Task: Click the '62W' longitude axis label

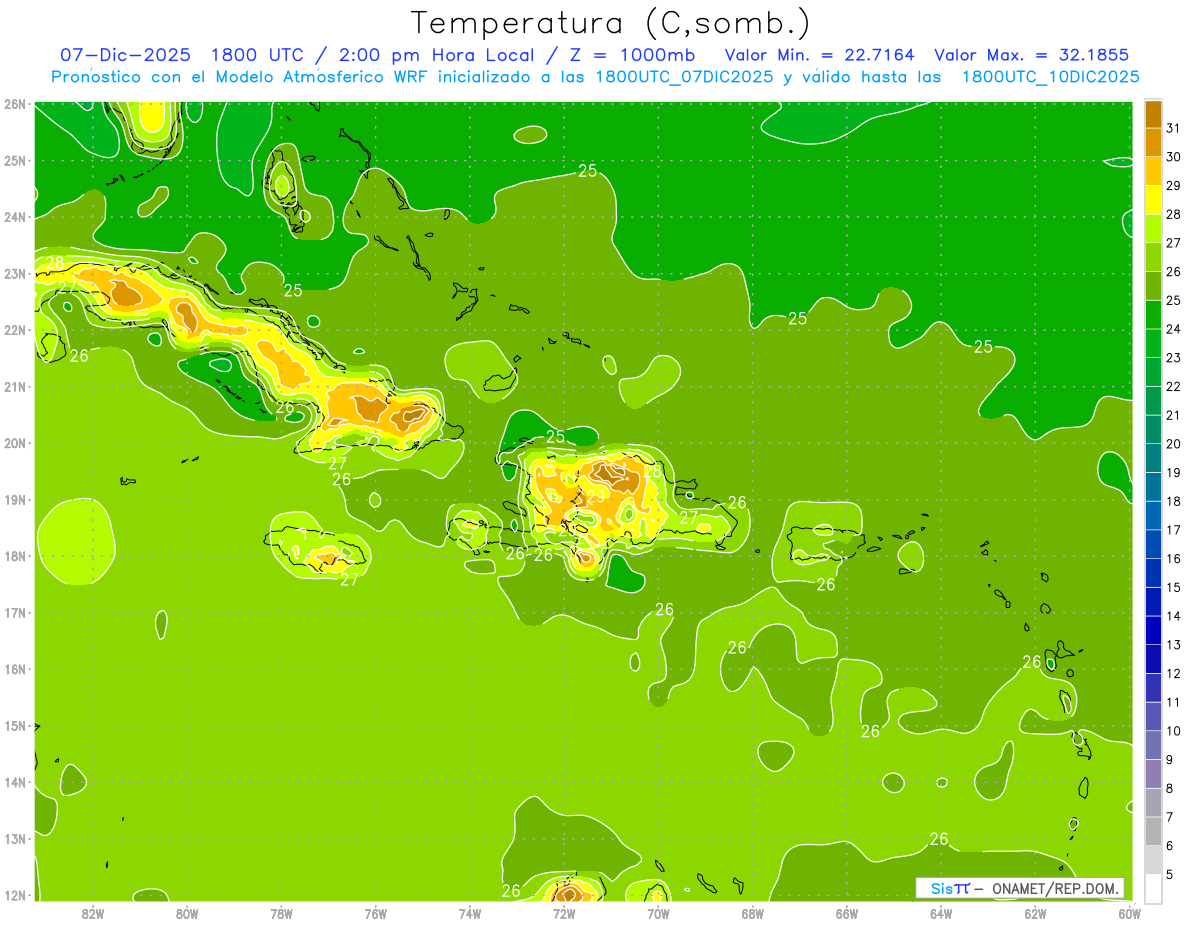Action: (1035, 913)
